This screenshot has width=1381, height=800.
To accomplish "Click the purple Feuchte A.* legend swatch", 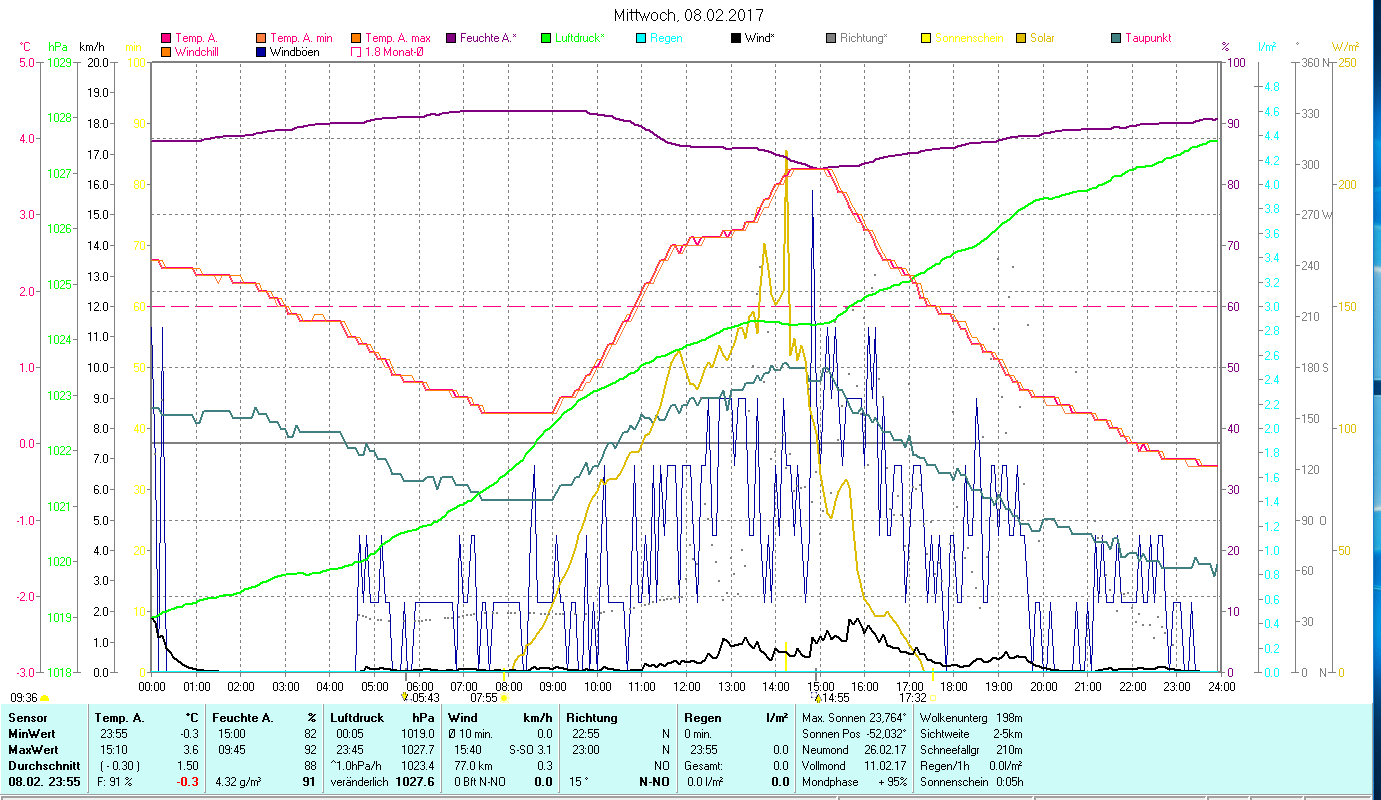I will (x=450, y=38).
